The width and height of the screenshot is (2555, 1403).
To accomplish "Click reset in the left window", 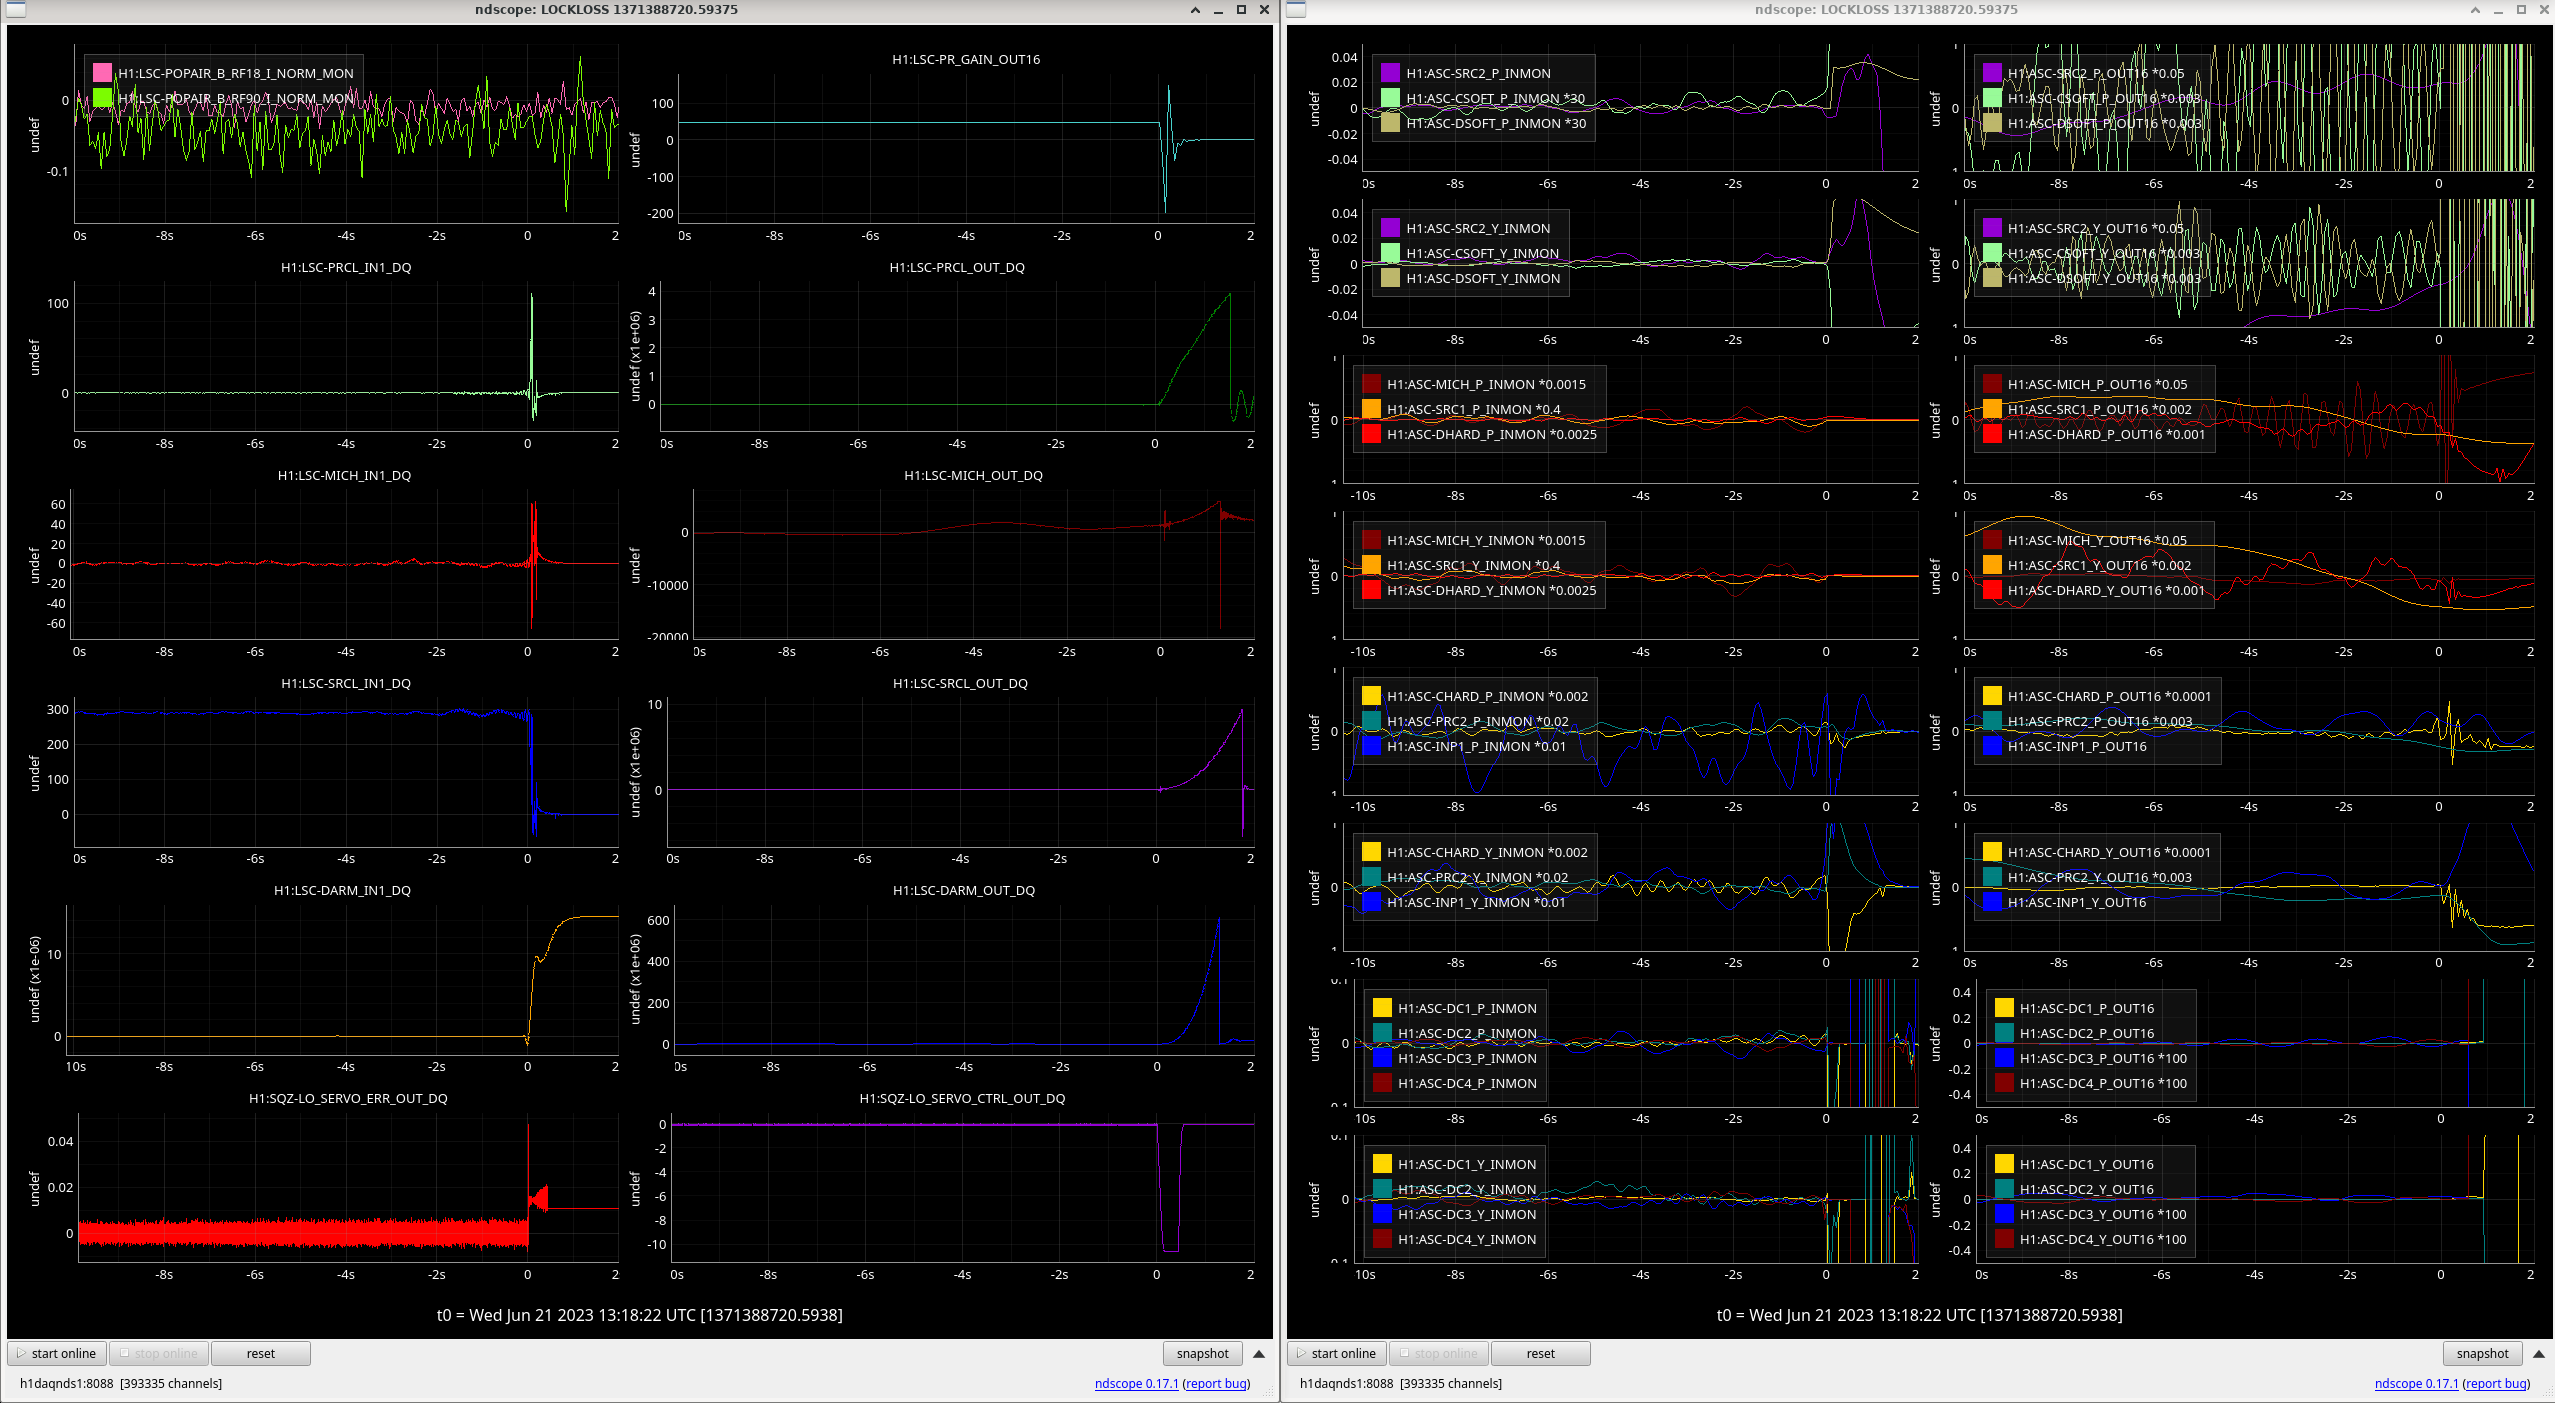I will (261, 1354).
